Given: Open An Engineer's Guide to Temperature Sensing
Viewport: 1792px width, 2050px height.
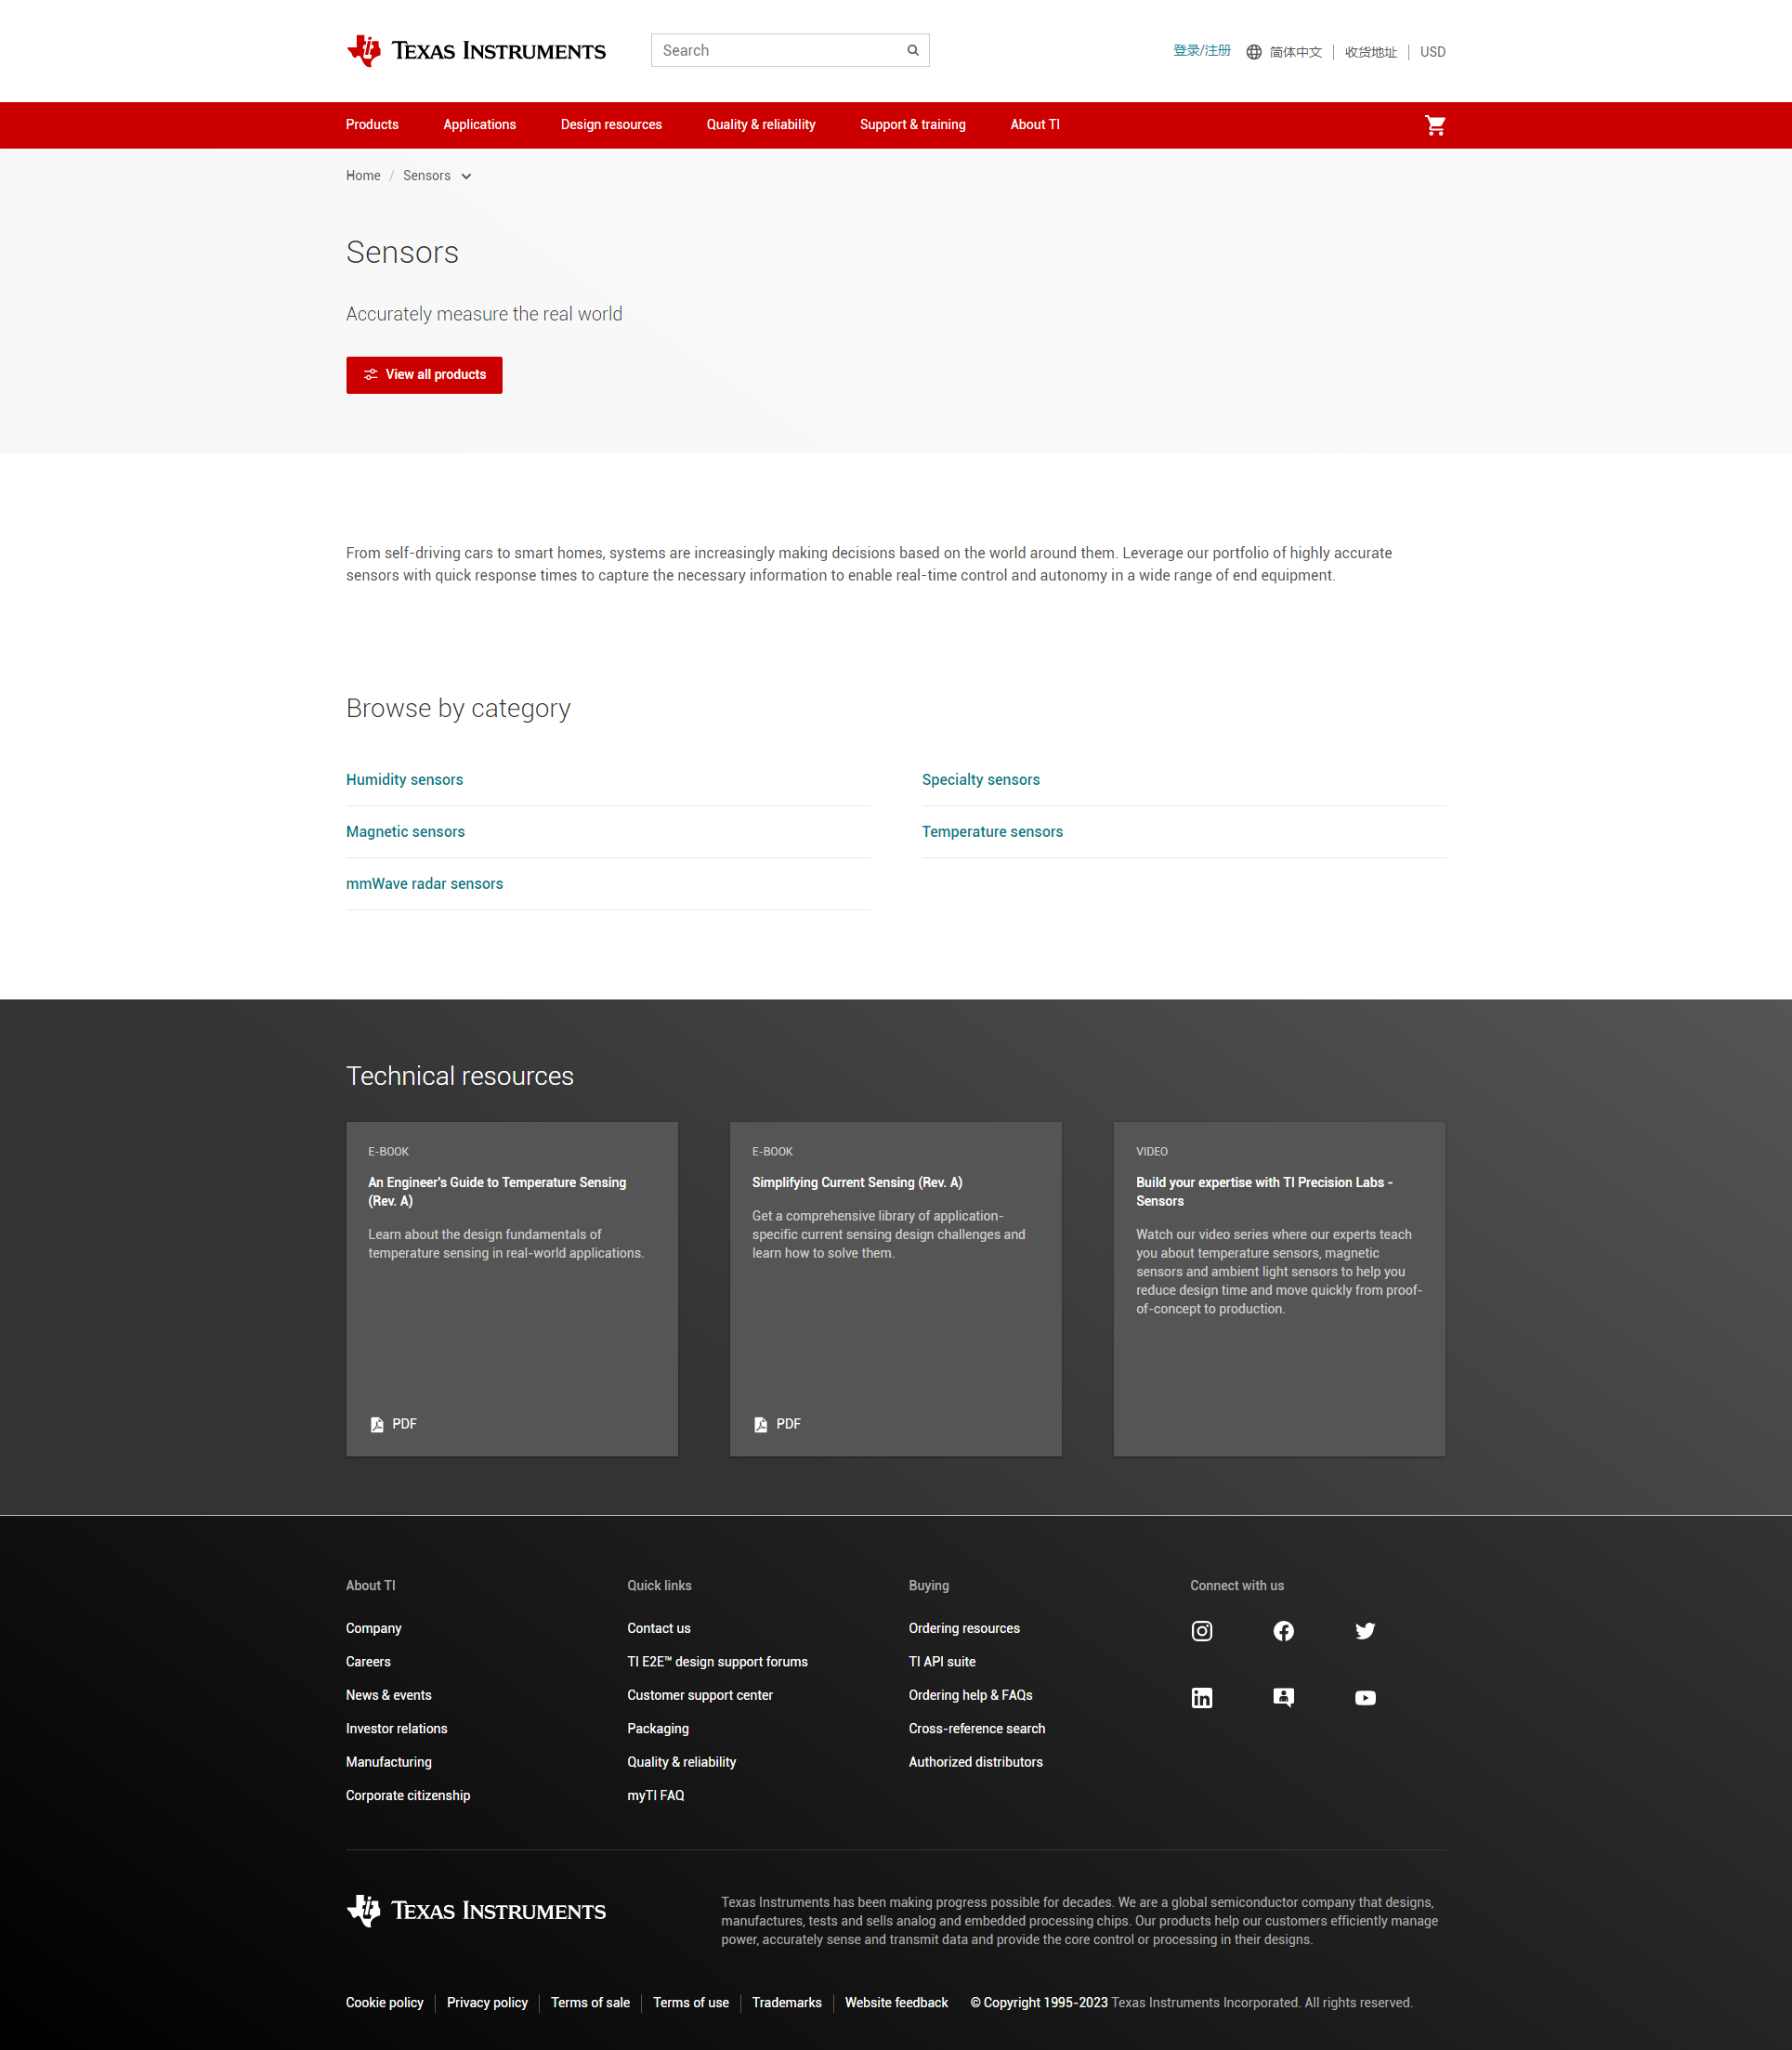Looking at the screenshot, I should tap(497, 1192).
